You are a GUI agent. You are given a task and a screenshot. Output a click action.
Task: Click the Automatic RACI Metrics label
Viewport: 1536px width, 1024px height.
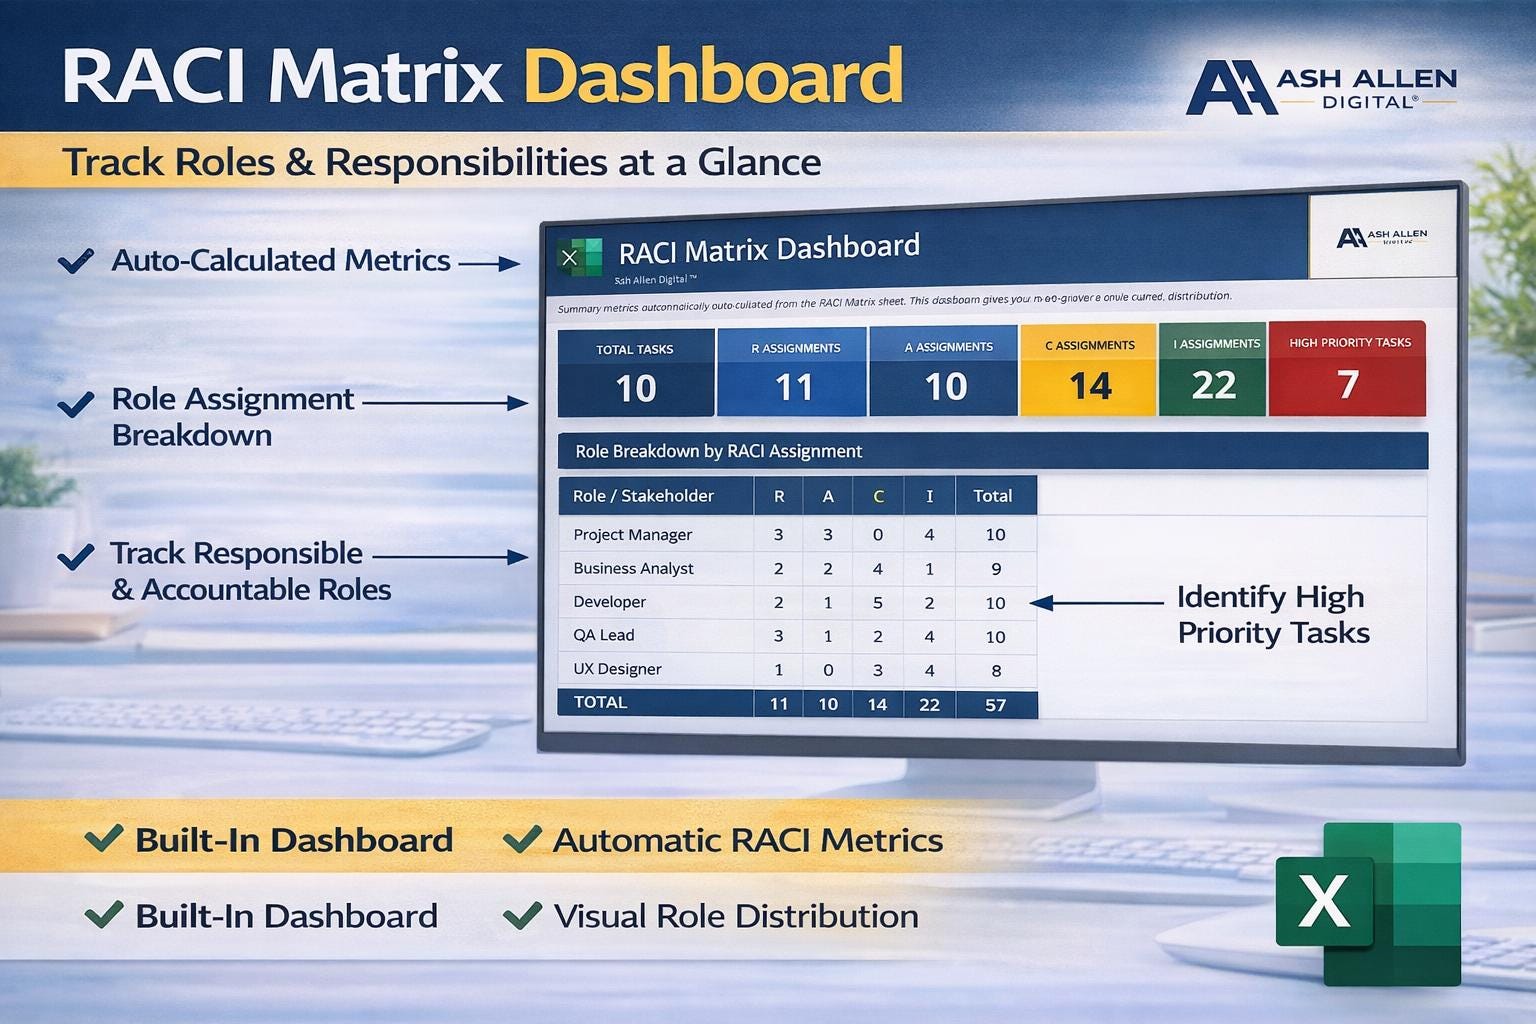coord(748,840)
